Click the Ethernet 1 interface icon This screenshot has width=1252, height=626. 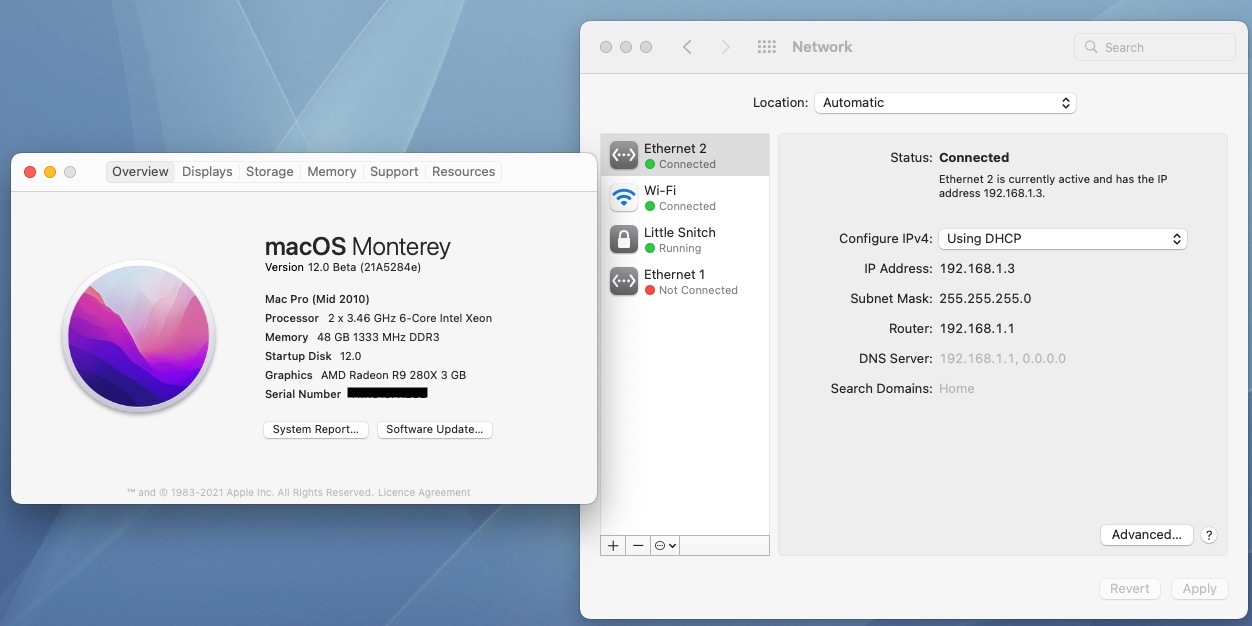click(624, 282)
